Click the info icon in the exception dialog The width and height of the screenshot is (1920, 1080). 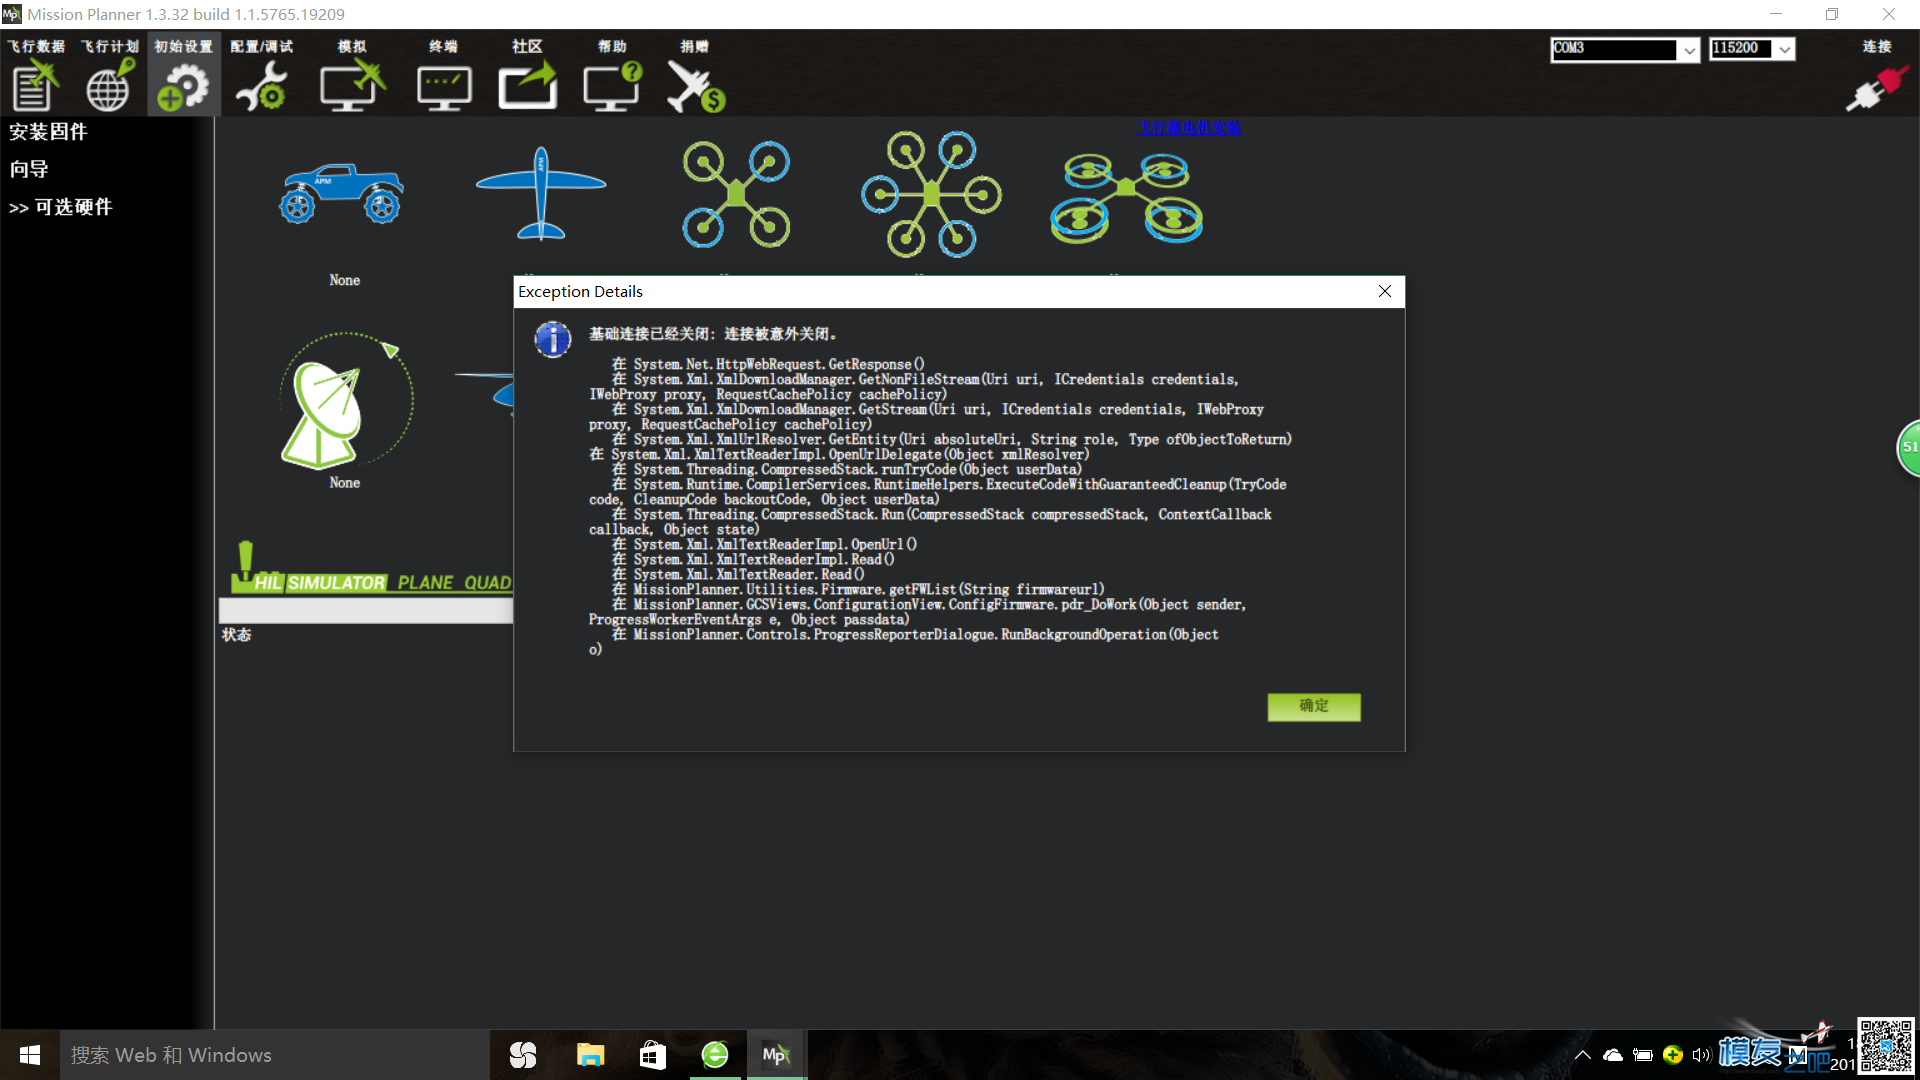(552, 340)
